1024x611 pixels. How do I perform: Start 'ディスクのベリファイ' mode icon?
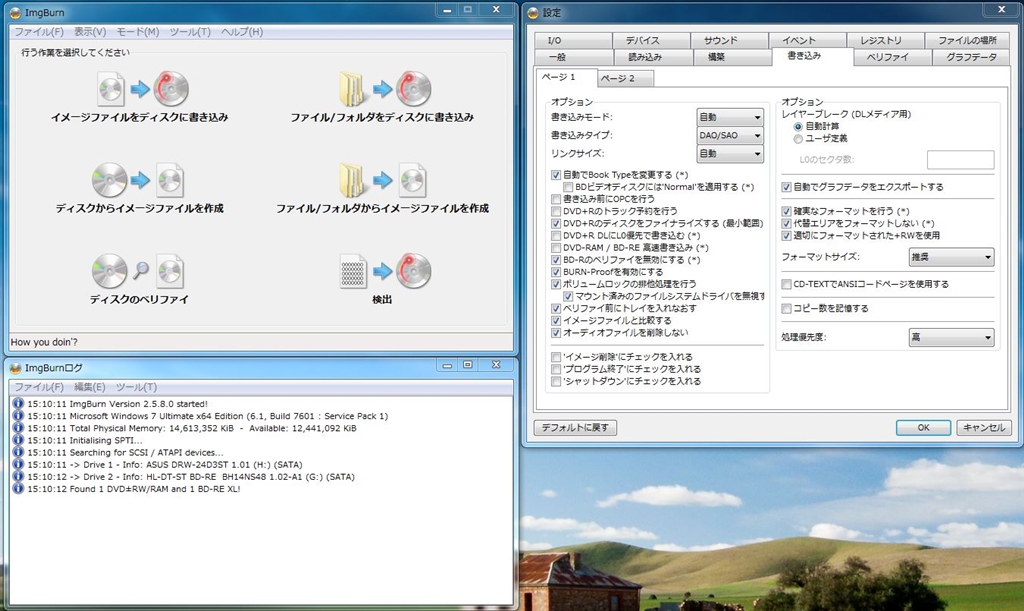(138, 272)
